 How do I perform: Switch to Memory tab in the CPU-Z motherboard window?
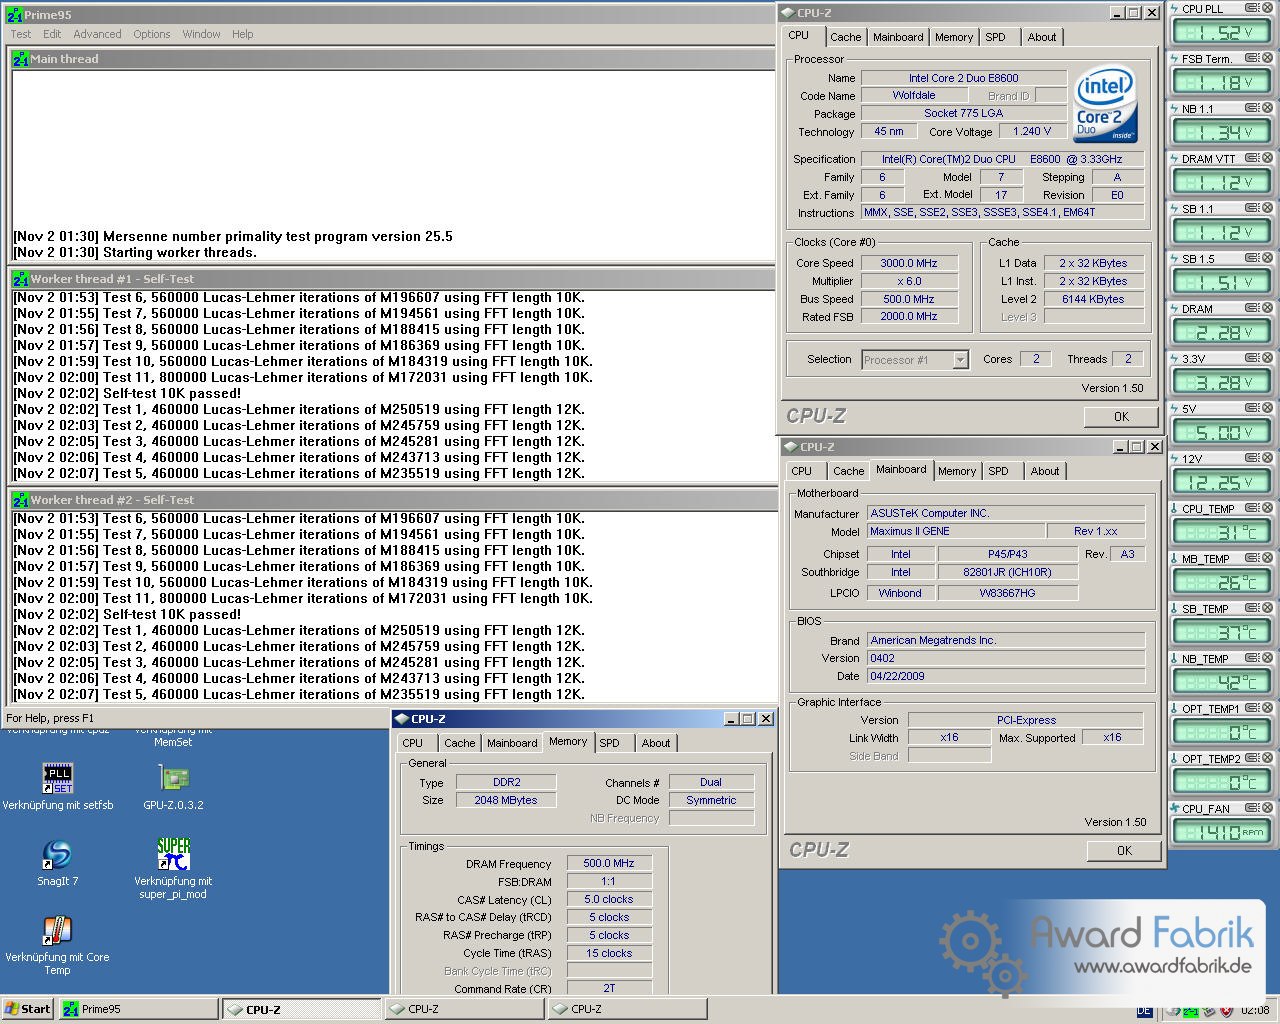pos(957,471)
